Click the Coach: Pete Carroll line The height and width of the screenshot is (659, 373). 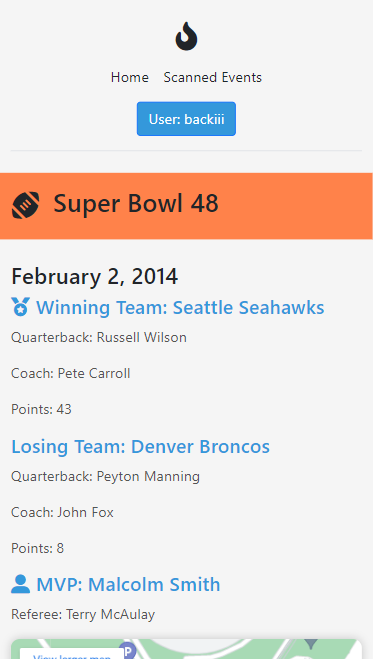pyautogui.click(x=71, y=373)
